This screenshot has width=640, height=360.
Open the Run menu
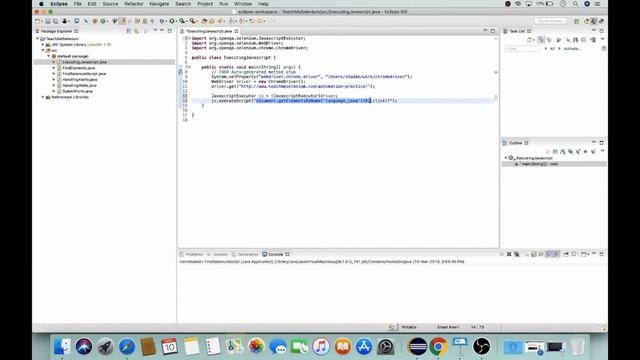click(x=224, y=4)
